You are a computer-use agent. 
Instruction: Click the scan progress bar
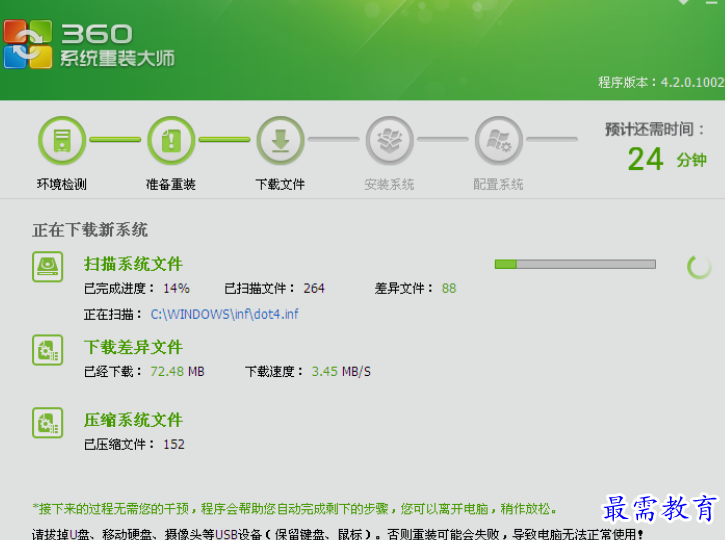(x=575, y=264)
